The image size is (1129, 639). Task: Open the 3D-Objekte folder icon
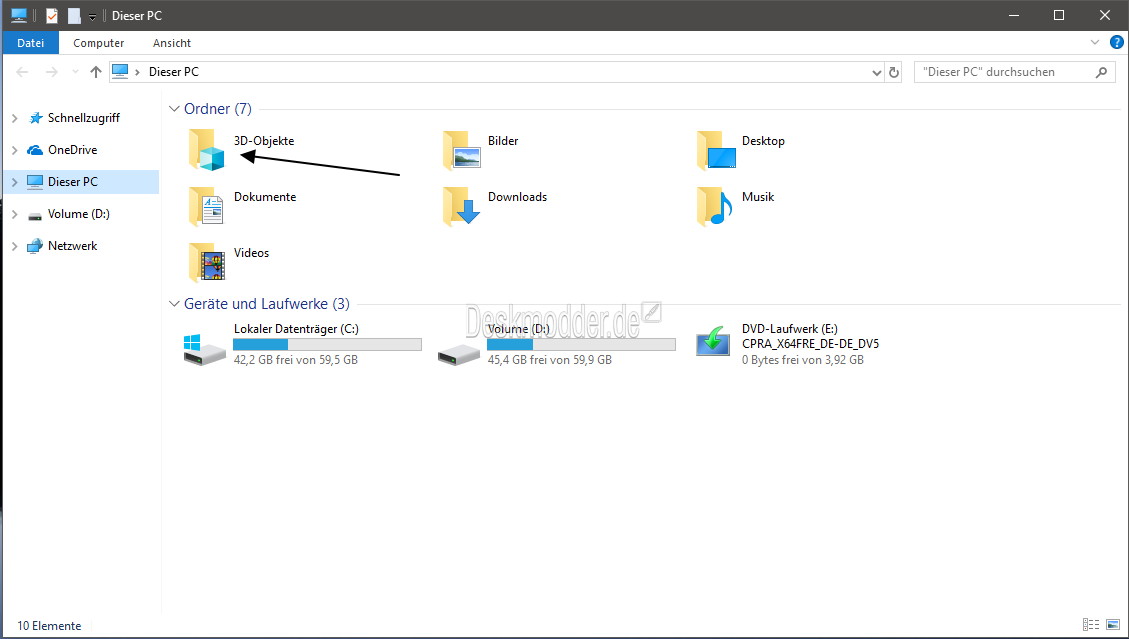[x=207, y=150]
